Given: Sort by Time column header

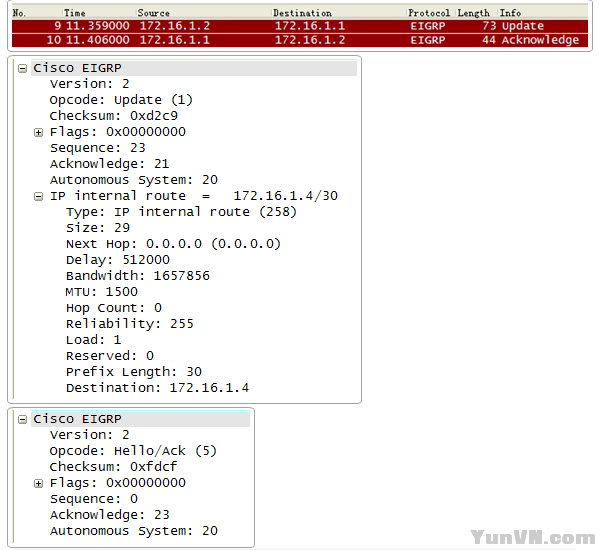Looking at the screenshot, I should (x=74, y=13).
